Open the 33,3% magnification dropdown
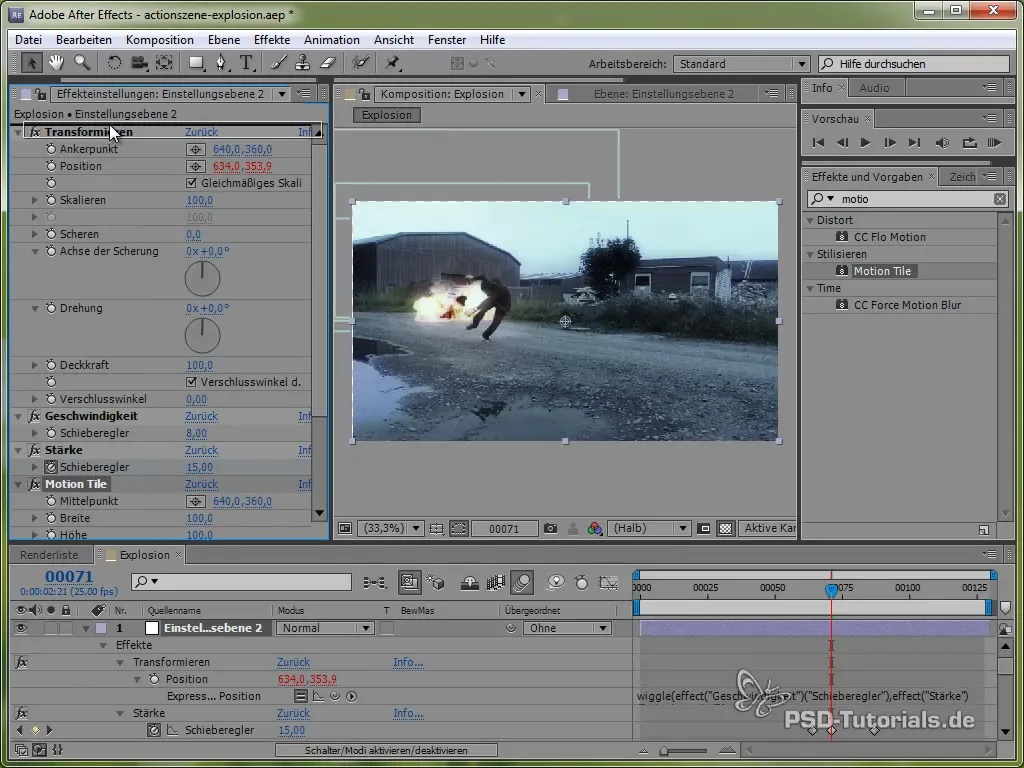Viewport: 1024px width, 768px height. [391, 528]
